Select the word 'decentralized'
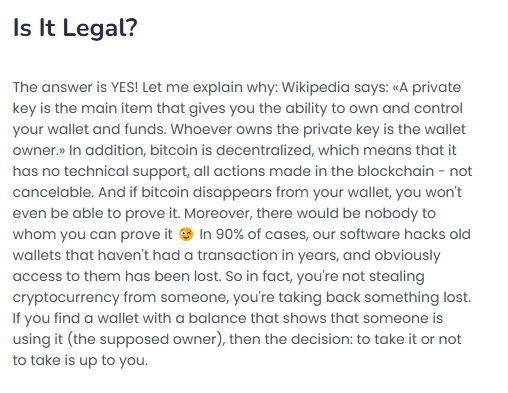508x393 pixels. pyautogui.click(x=265, y=150)
